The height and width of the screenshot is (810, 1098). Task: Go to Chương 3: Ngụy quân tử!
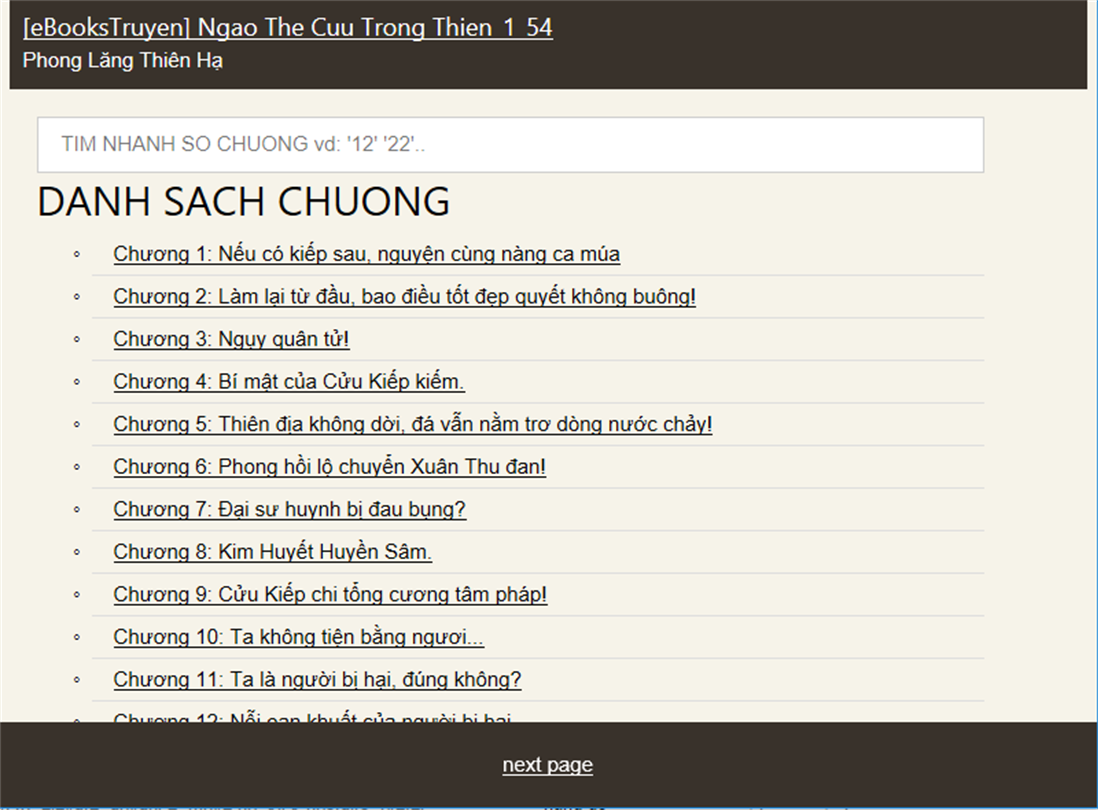tap(231, 339)
